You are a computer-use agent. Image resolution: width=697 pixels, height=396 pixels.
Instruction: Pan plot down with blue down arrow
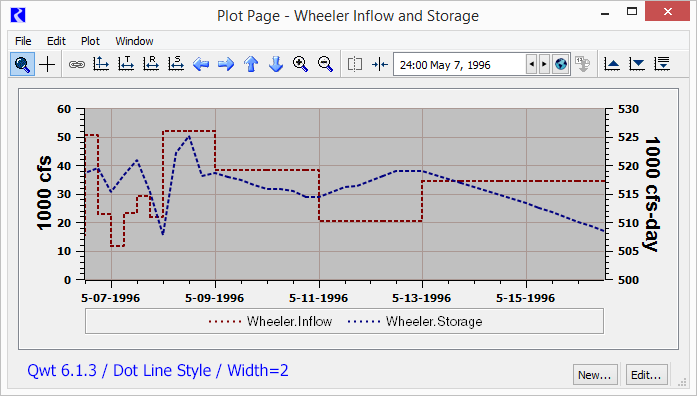click(276, 64)
